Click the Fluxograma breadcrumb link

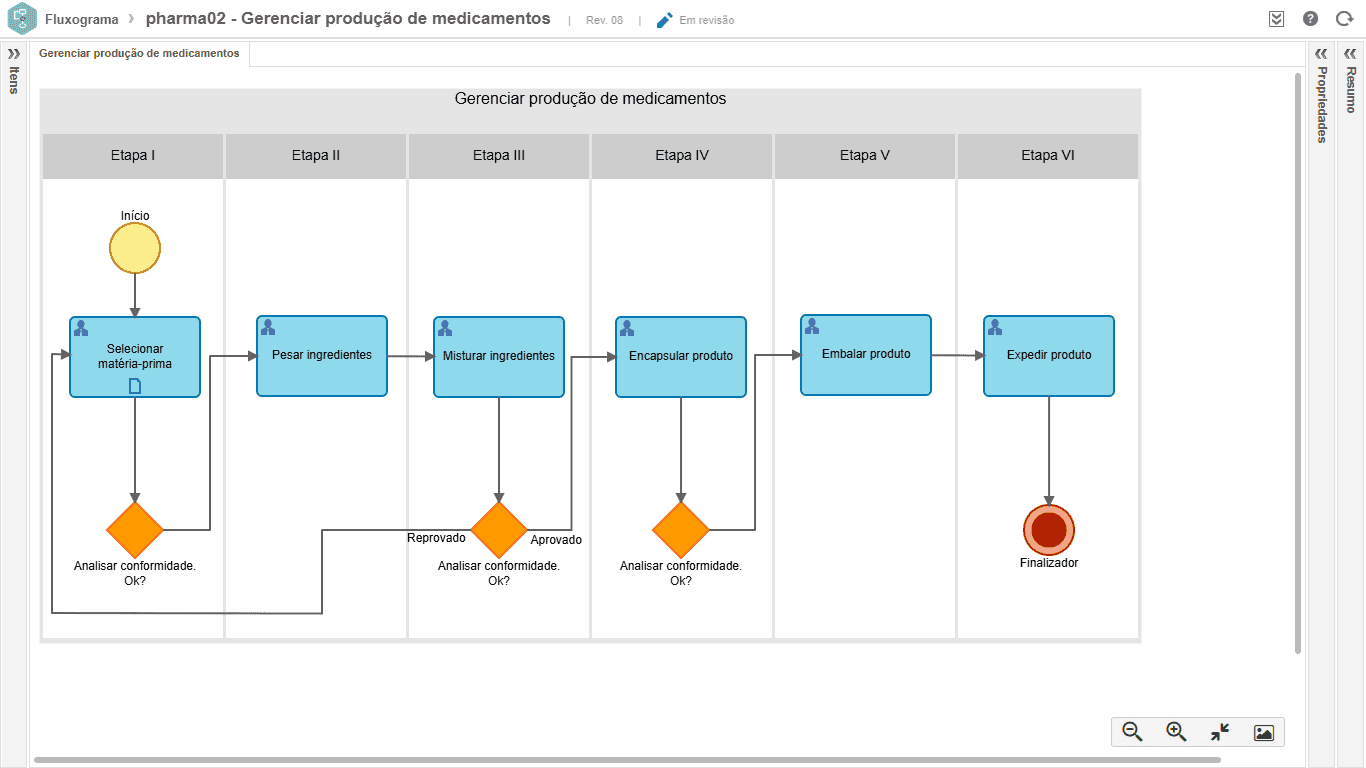82,19
